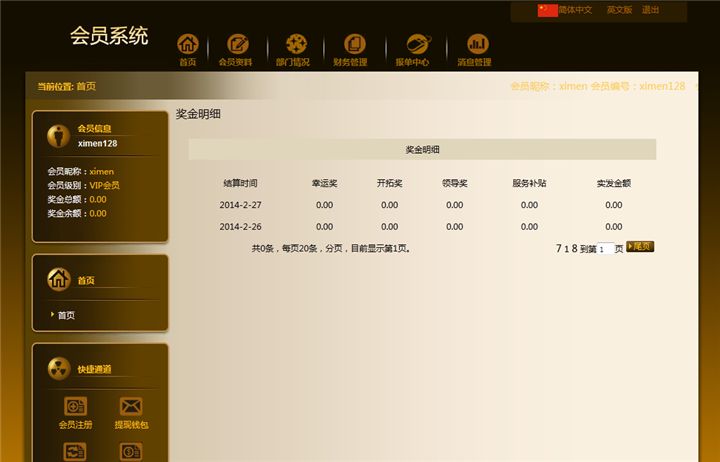720x462 pixels.
Task: Click 实发金额 value in the 2014-2-27 row
Action: (613, 205)
